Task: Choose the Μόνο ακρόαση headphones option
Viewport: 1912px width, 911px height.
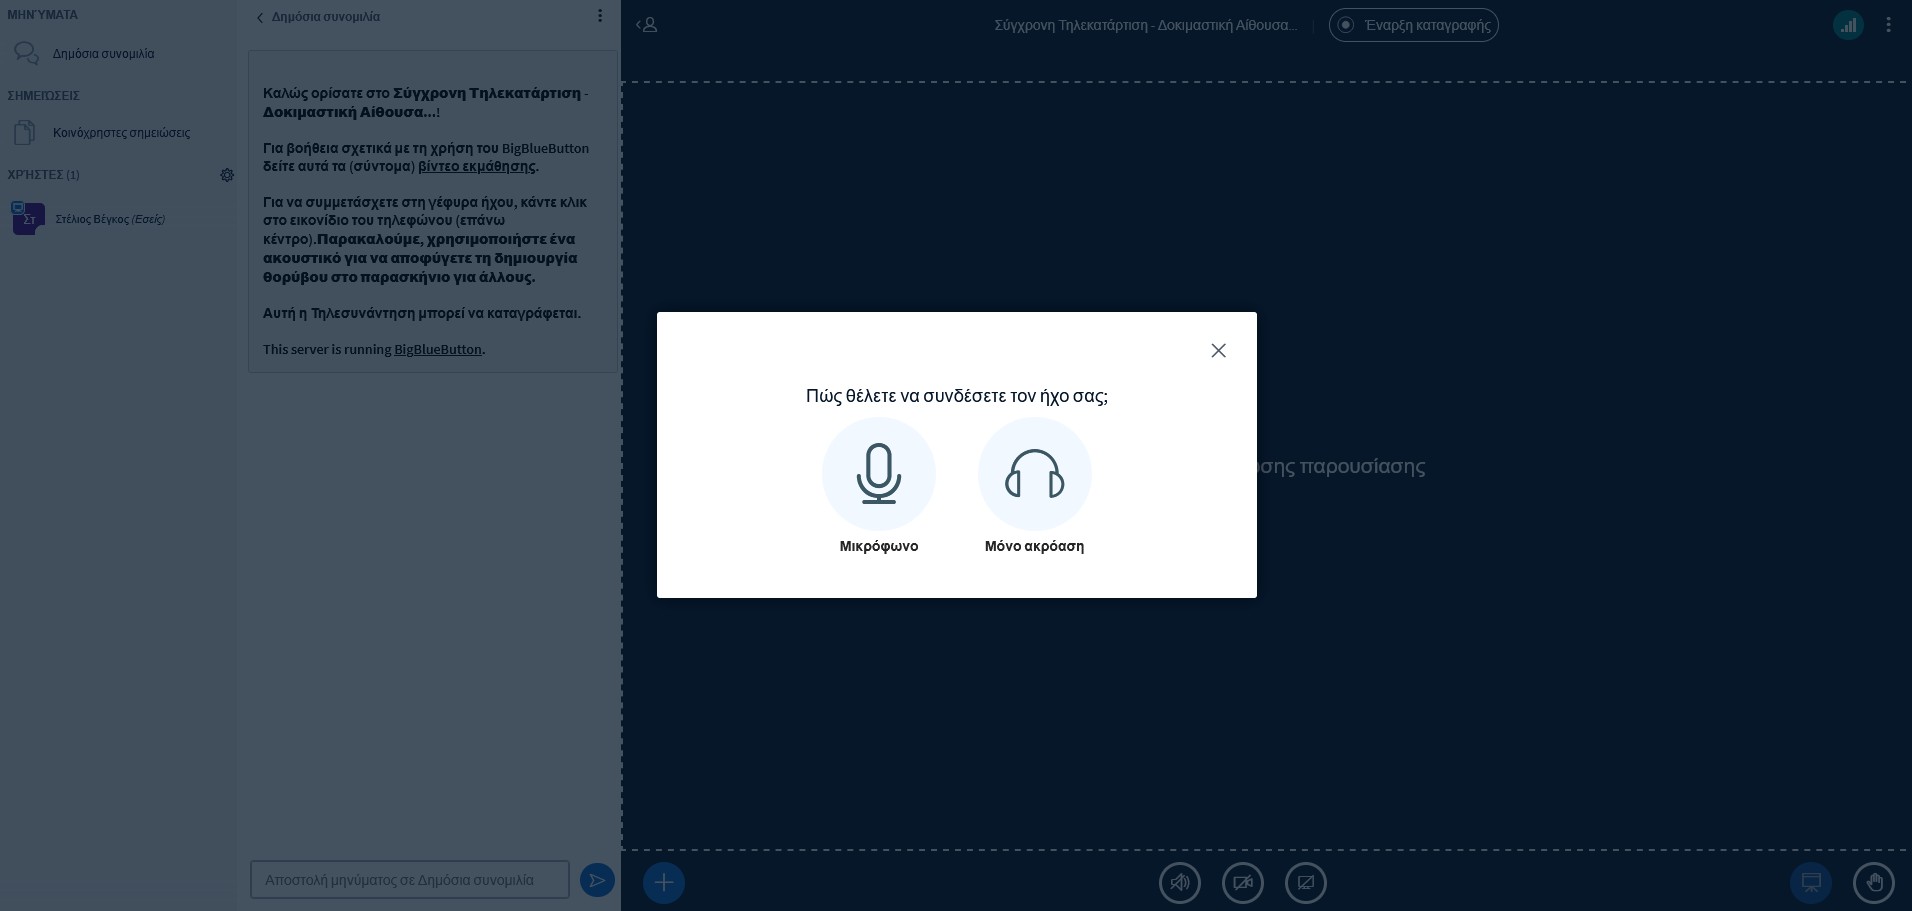Action: (1034, 474)
